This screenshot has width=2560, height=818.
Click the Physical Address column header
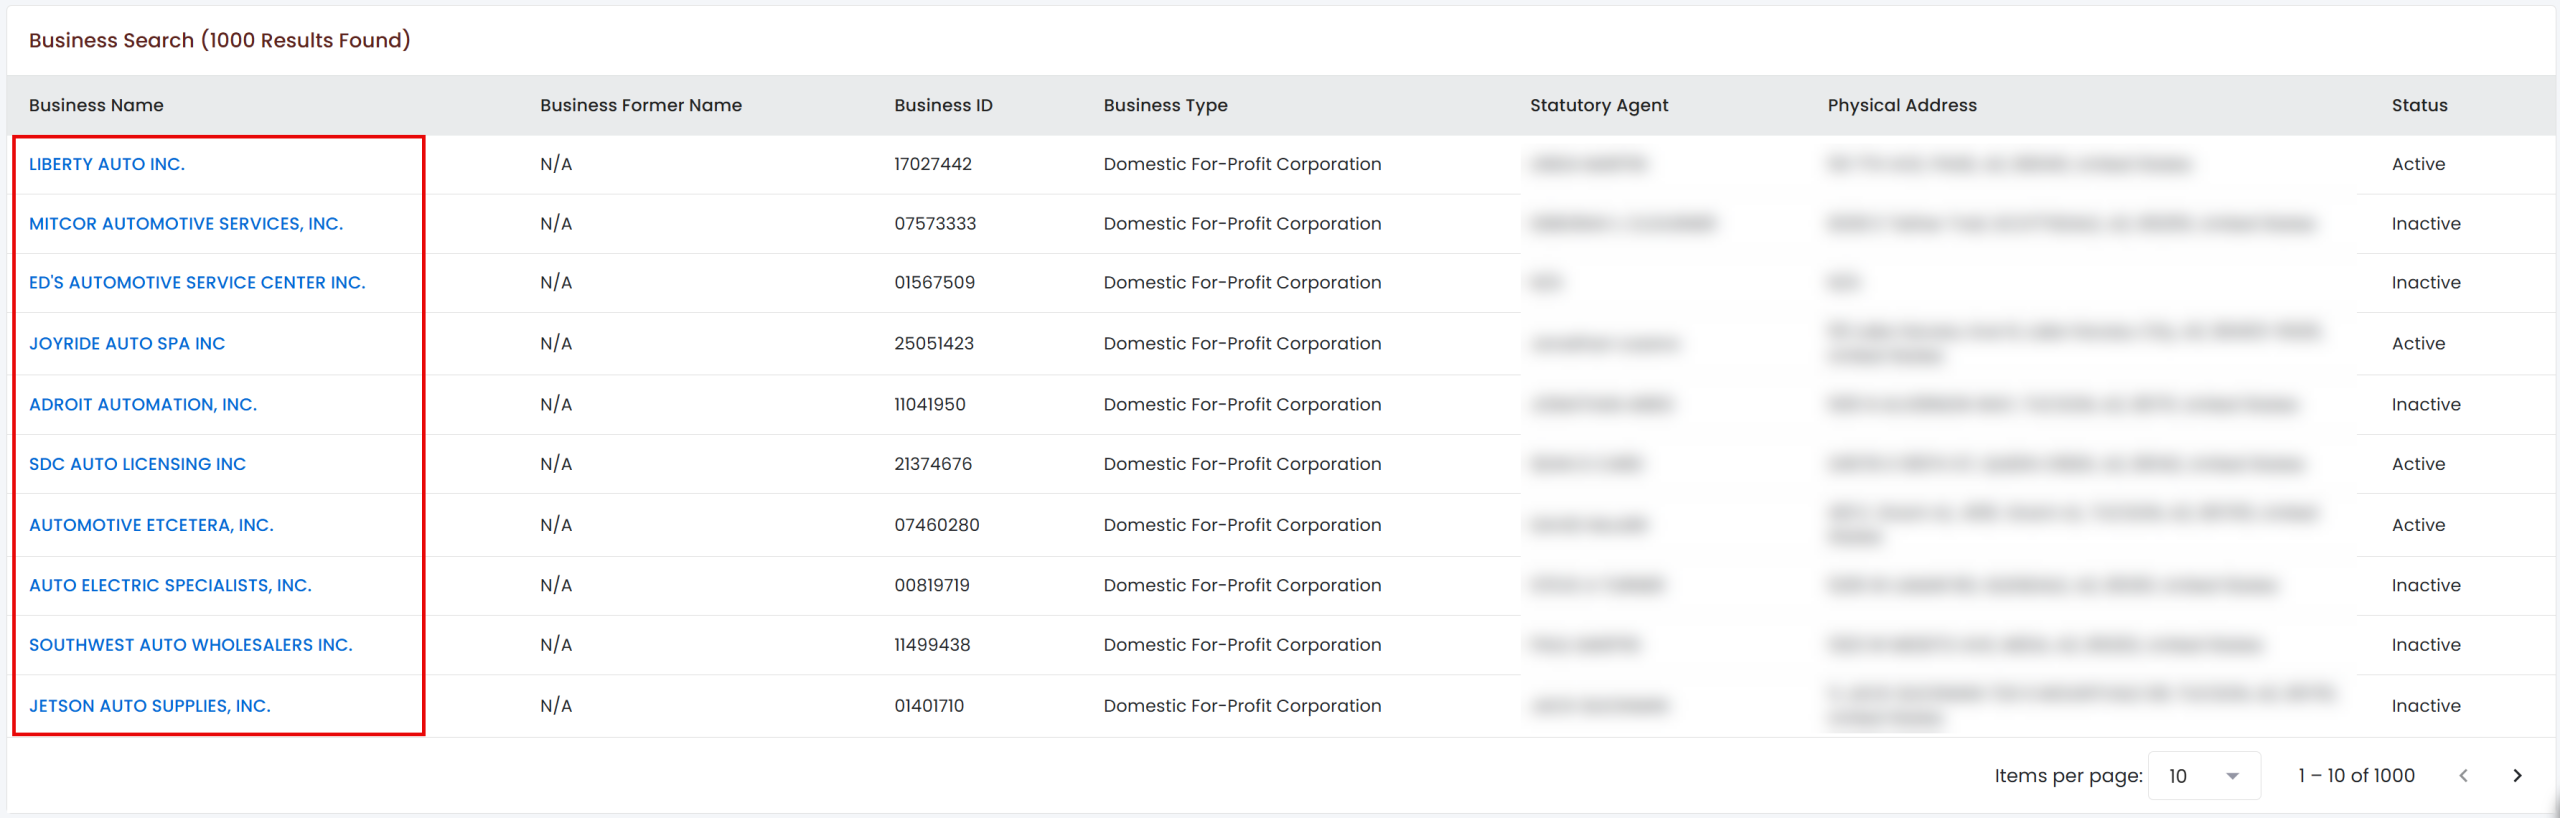(1902, 105)
